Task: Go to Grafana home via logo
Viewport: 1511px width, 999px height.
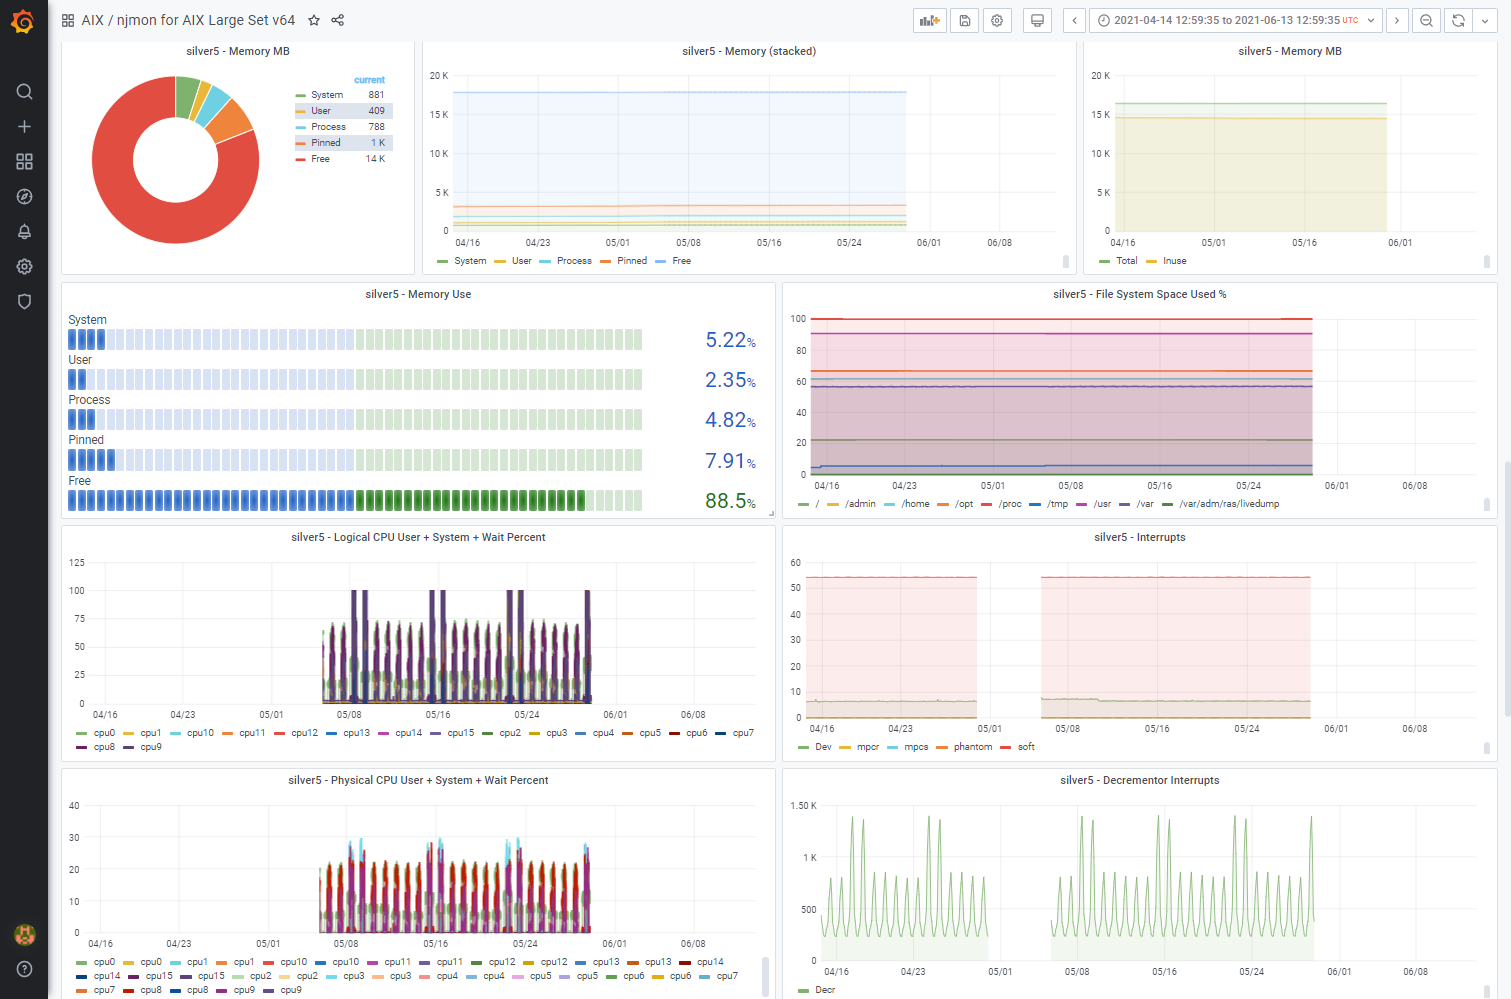Action: click(23, 21)
